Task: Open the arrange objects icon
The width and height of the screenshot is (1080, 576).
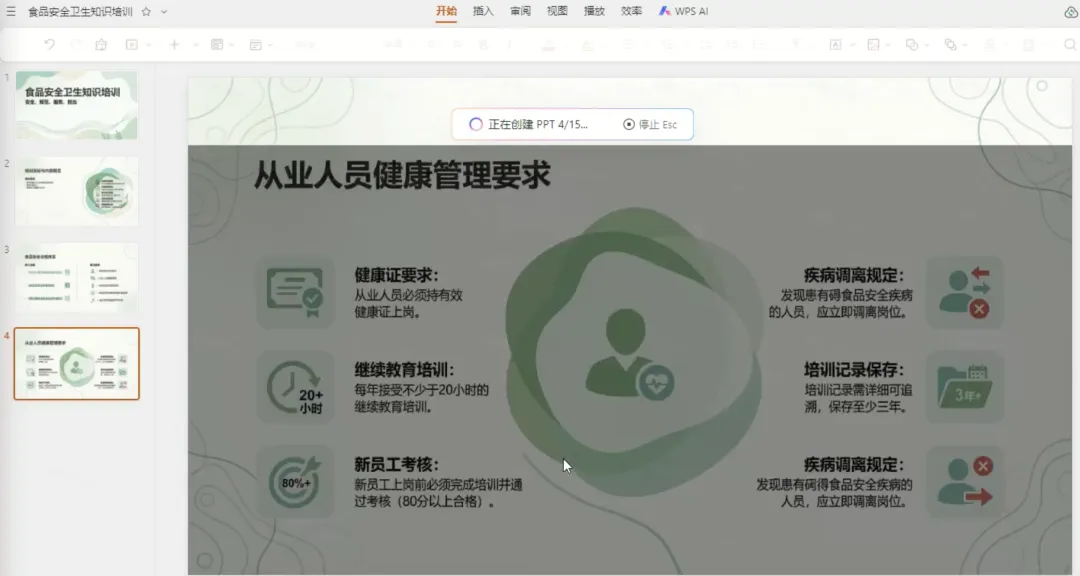Action: click(951, 45)
